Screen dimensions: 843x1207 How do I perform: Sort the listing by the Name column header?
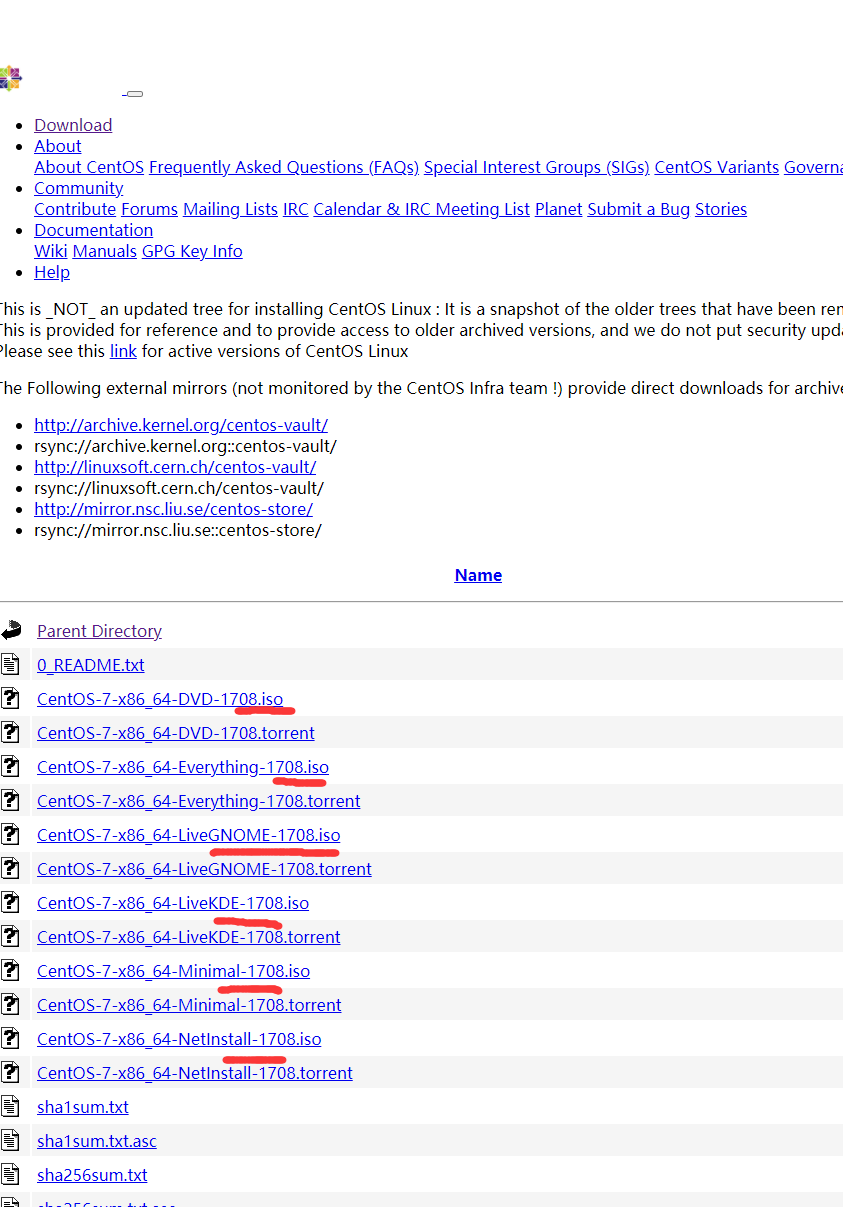pos(478,575)
